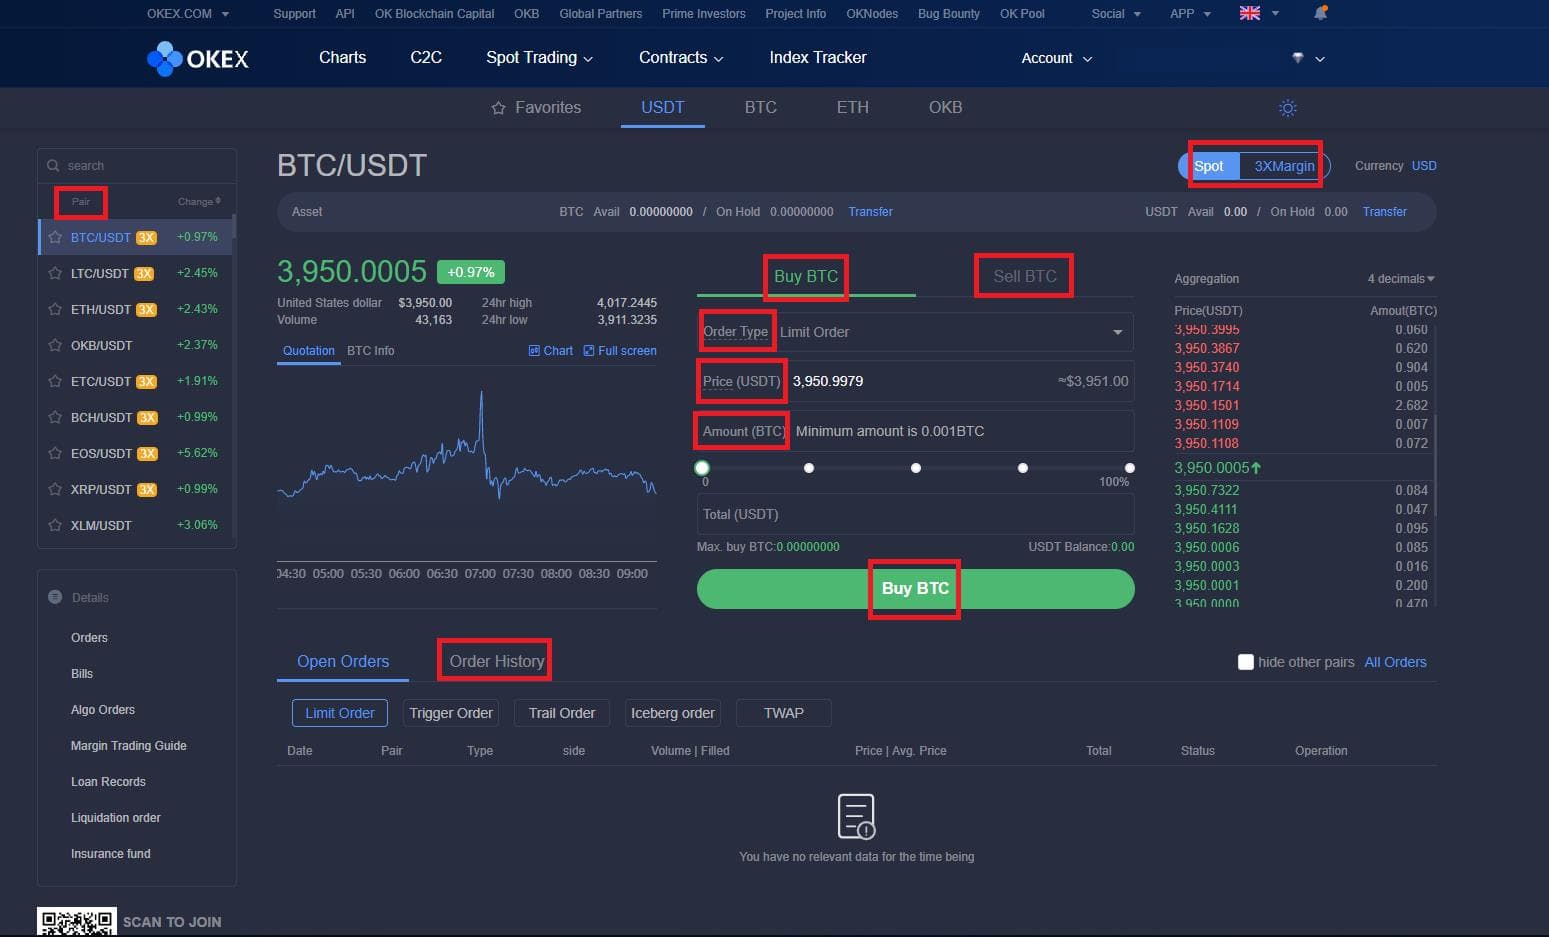Switch to the ETH market tab
1549x937 pixels.
853,108
